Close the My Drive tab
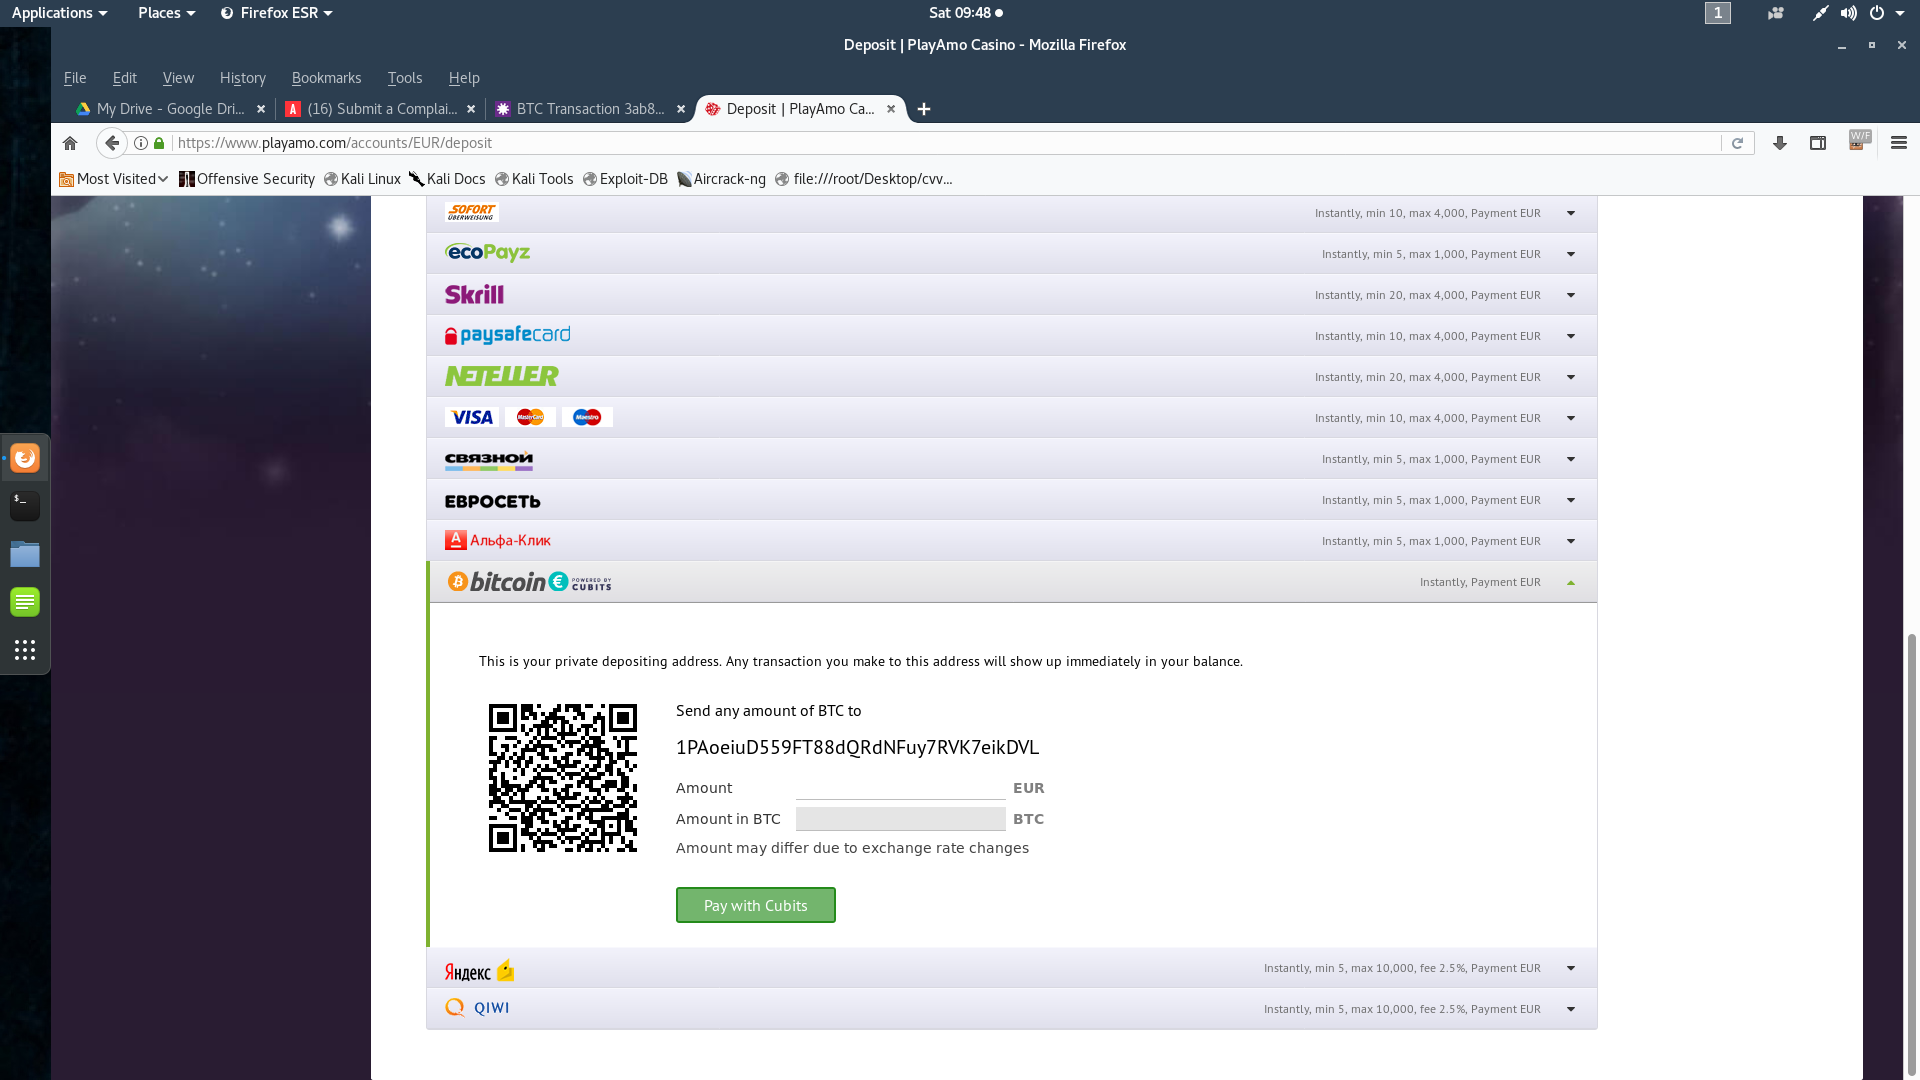Viewport: 1920px width, 1080px height. (x=261, y=109)
